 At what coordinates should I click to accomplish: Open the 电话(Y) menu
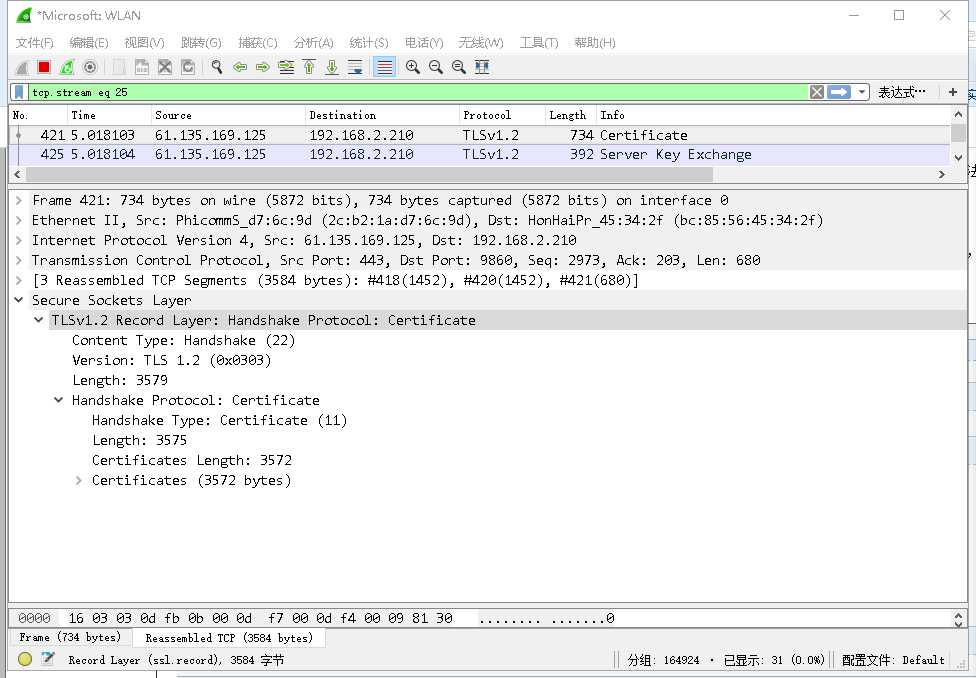[424, 42]
